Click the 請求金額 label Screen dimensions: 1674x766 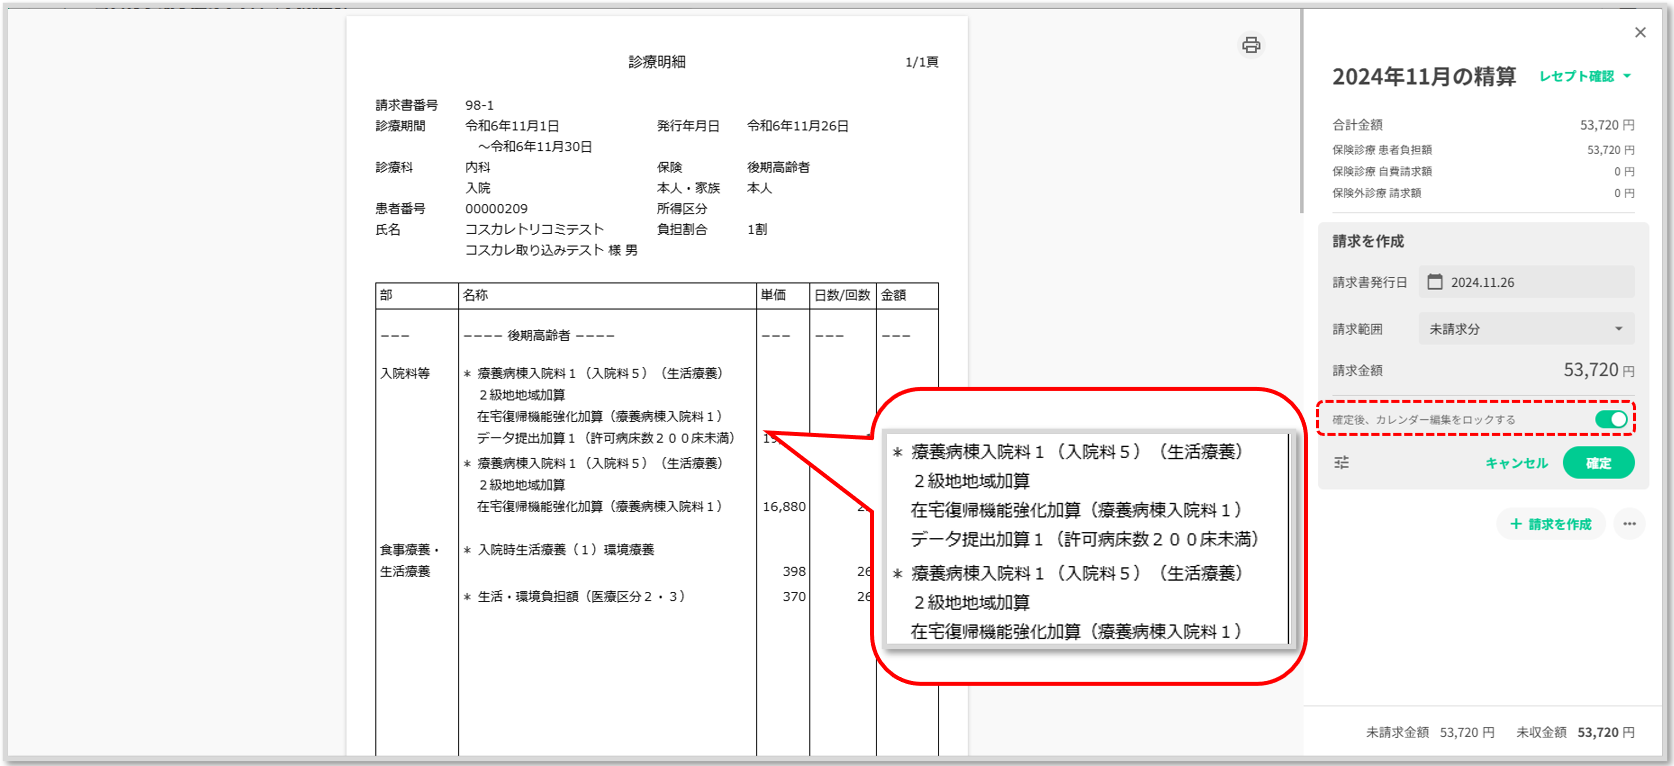1357,371
